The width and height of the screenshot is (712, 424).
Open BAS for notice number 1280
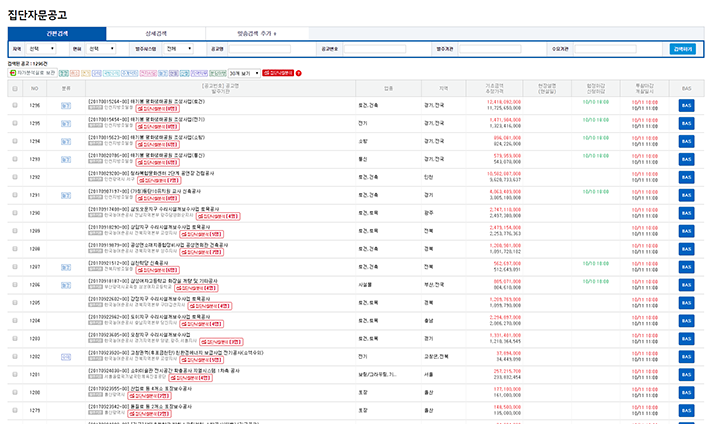coord(686,393)
